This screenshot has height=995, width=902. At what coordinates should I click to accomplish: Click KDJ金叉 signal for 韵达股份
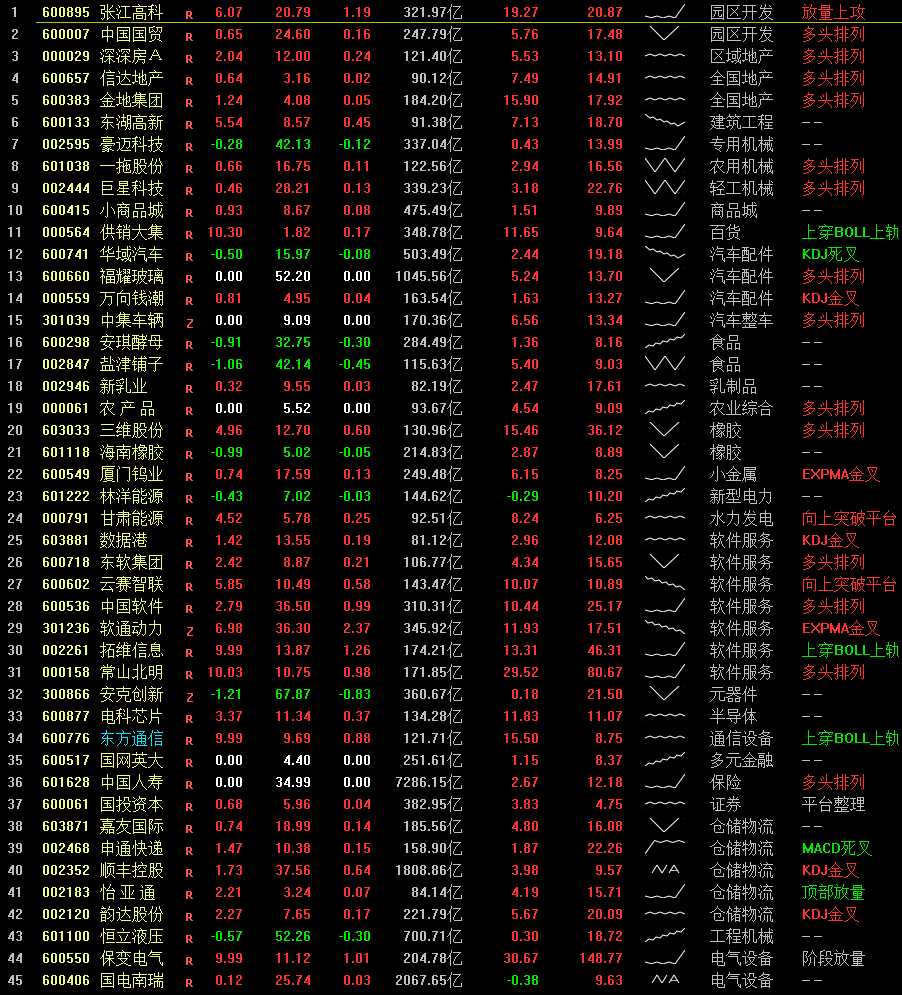point(830,914)
